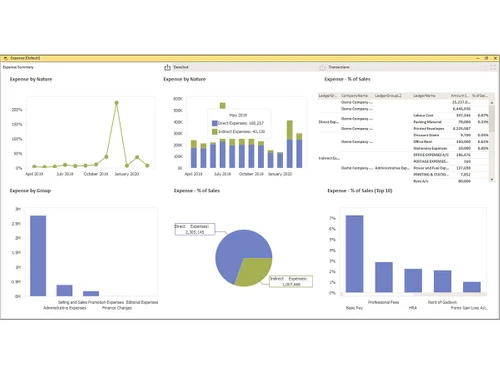
Task: Select the Rent A/c ledger cell
Action: click(421, 181)
